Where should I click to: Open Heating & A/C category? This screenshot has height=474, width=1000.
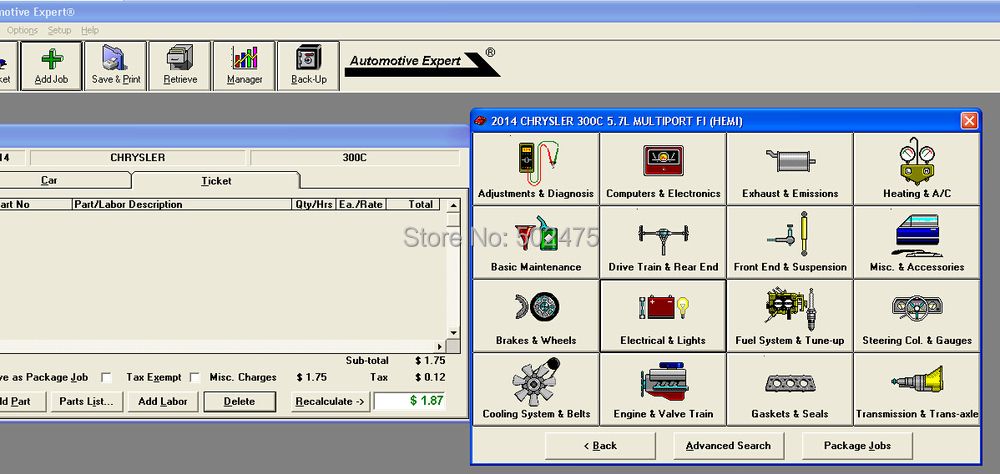point(916,168)
